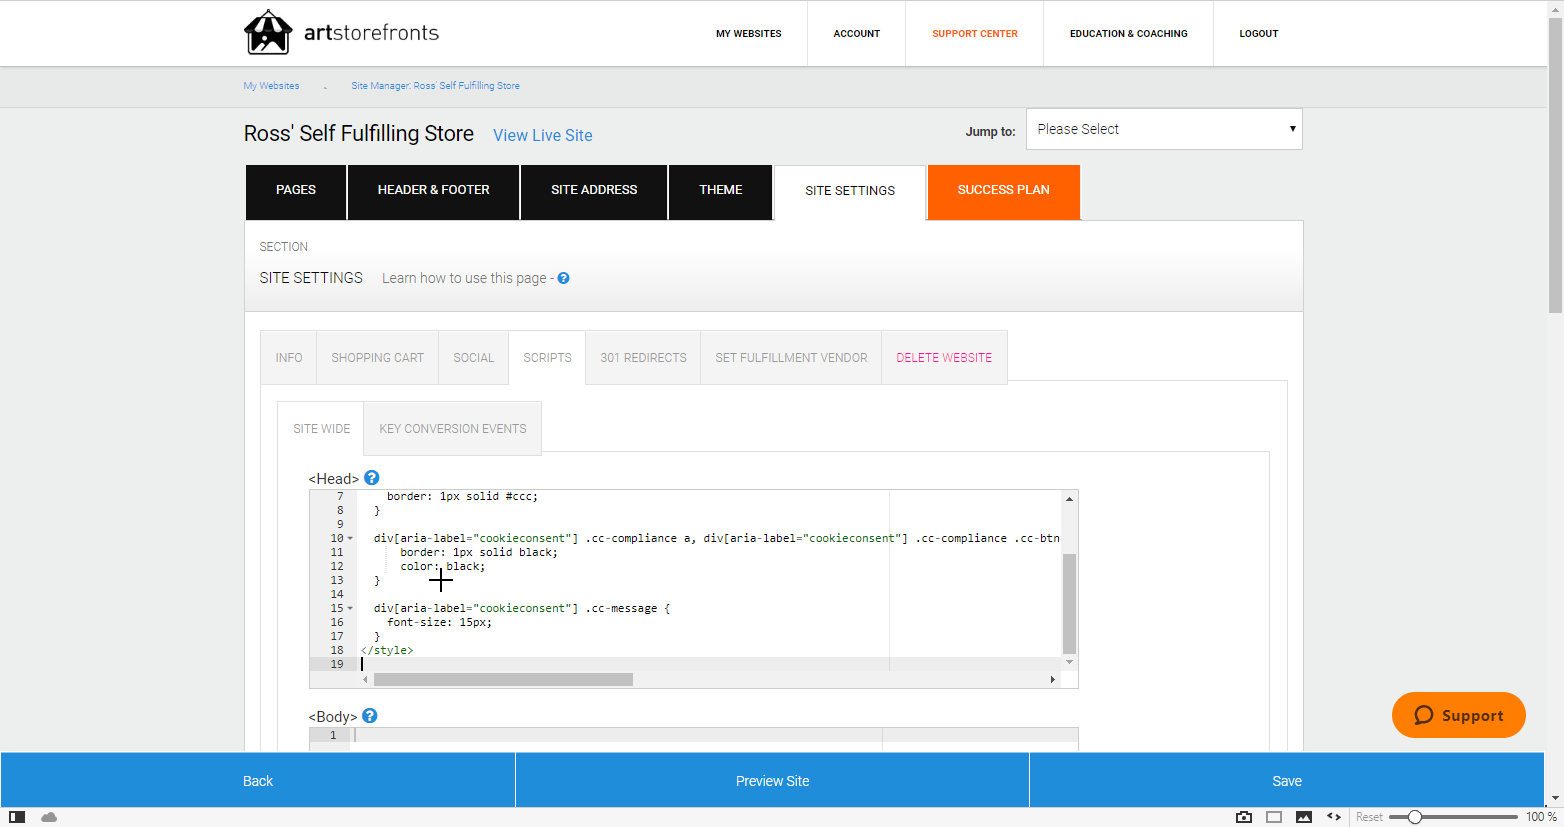Select the Site Wide scripts tab
This screenshot has width=1564, height=827.
pyautogui.click(x=321, y=428)
